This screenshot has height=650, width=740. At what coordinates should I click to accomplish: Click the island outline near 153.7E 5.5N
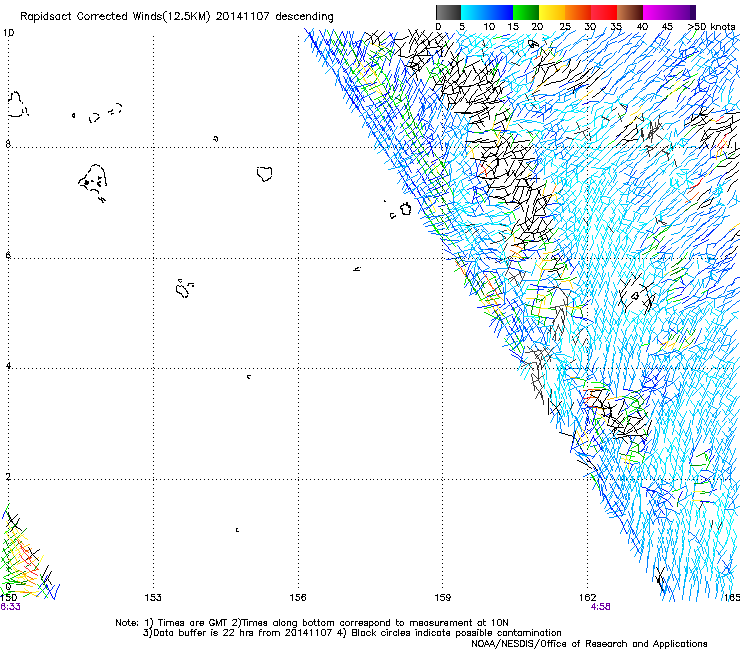pos(184,288)
